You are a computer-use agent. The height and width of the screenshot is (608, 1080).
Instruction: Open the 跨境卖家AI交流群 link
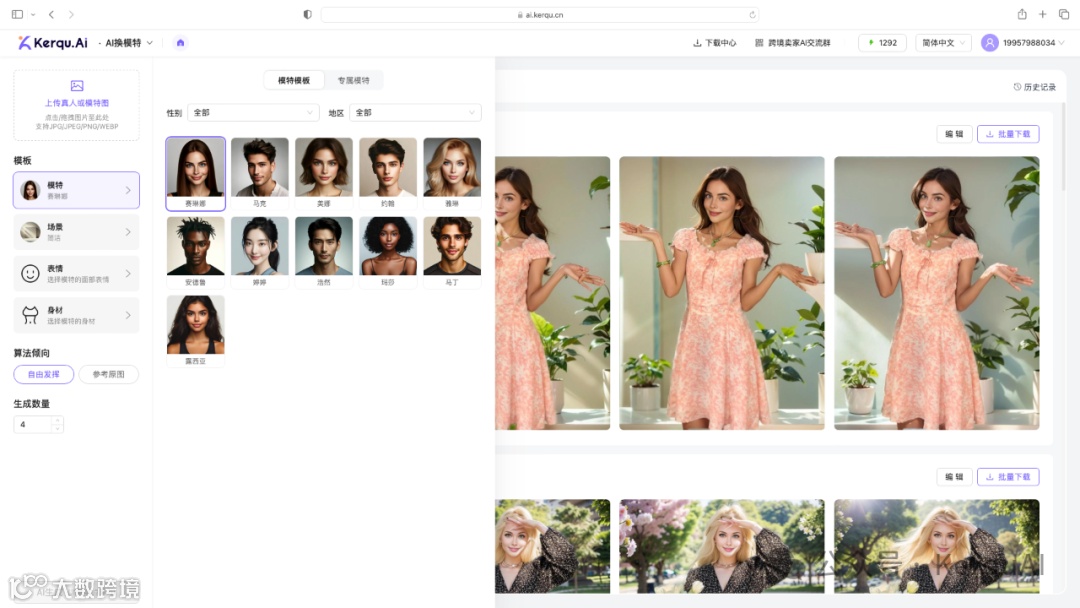click(793, 43)
